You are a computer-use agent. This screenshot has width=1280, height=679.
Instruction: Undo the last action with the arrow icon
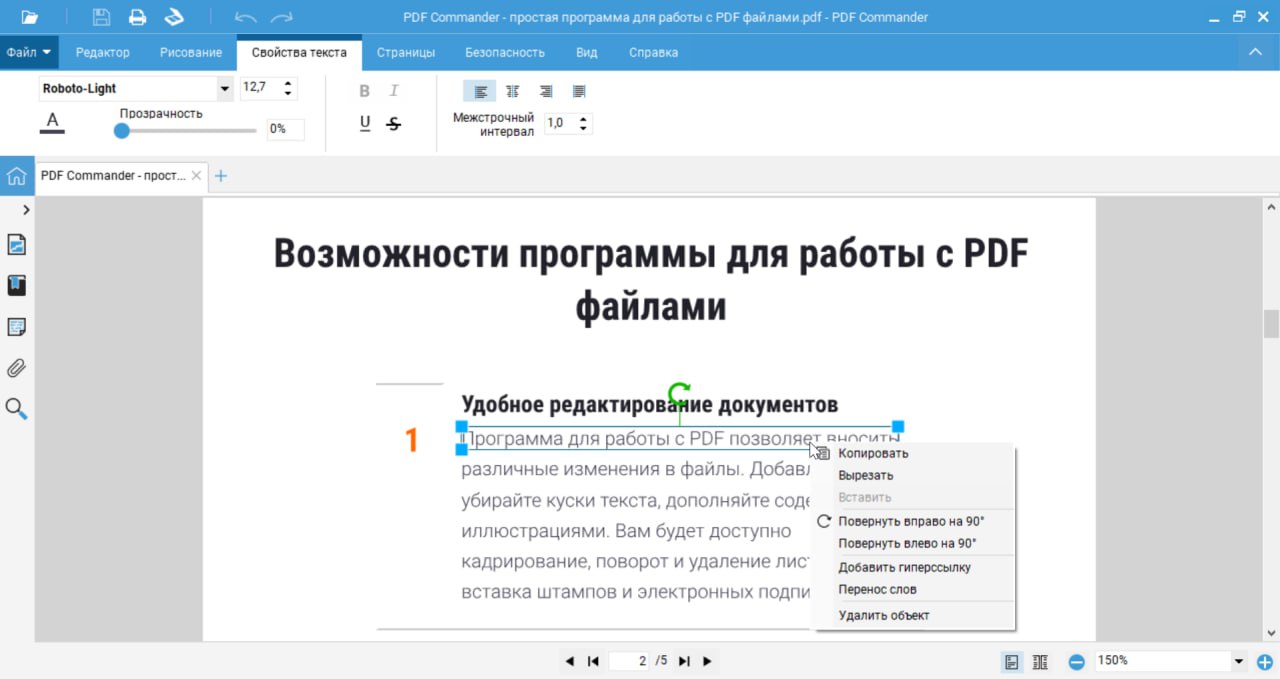click(x=245, y=16)
